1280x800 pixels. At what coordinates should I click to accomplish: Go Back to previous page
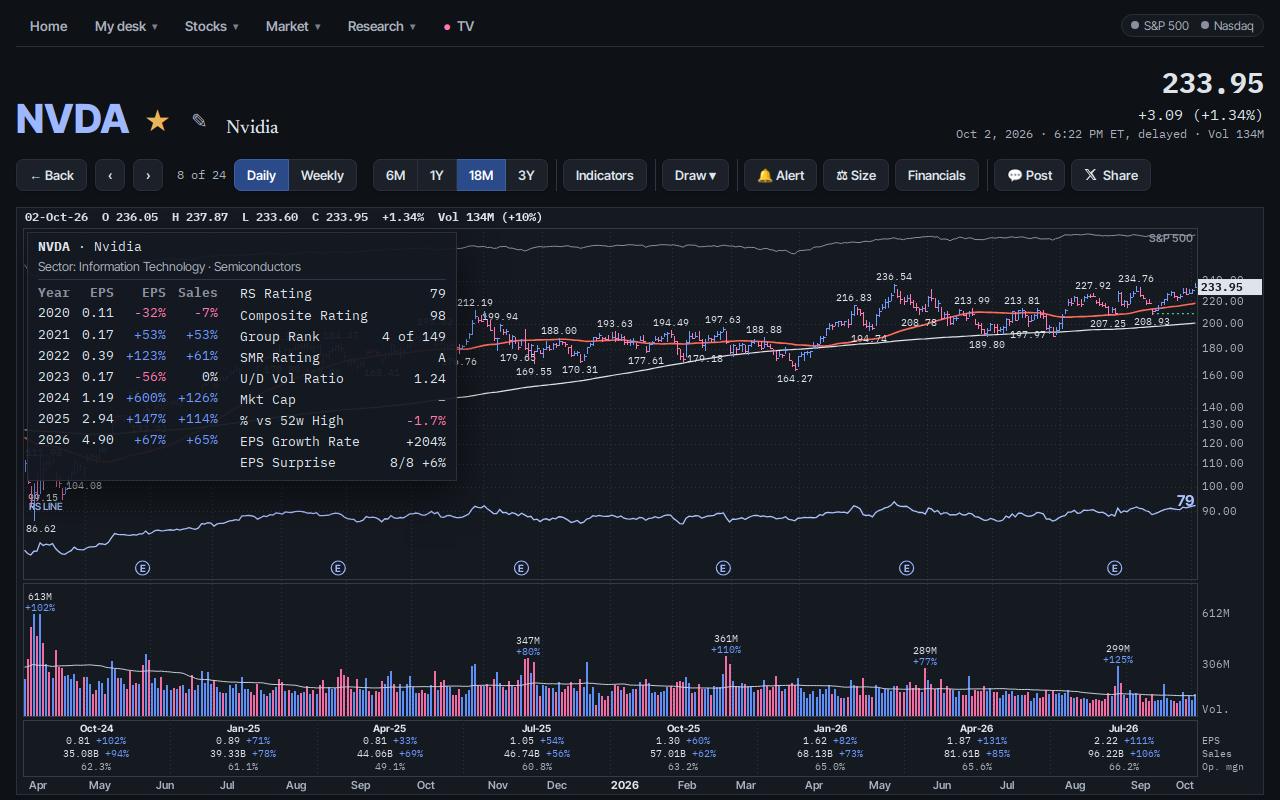point(52,175)
